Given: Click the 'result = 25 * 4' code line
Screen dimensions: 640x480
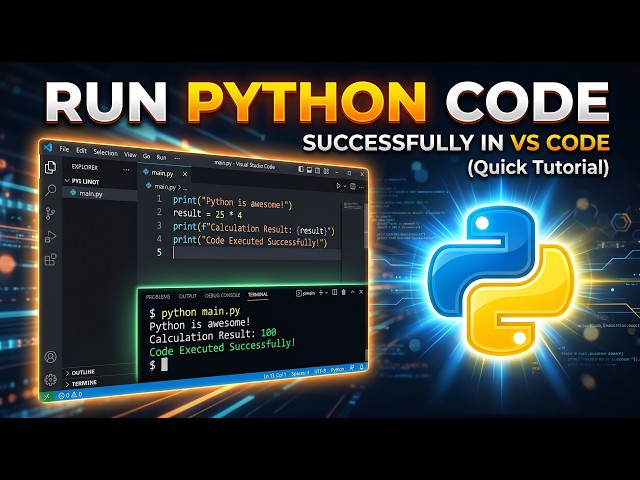Looking at the screenshot, I should click(x=207, y=214).
